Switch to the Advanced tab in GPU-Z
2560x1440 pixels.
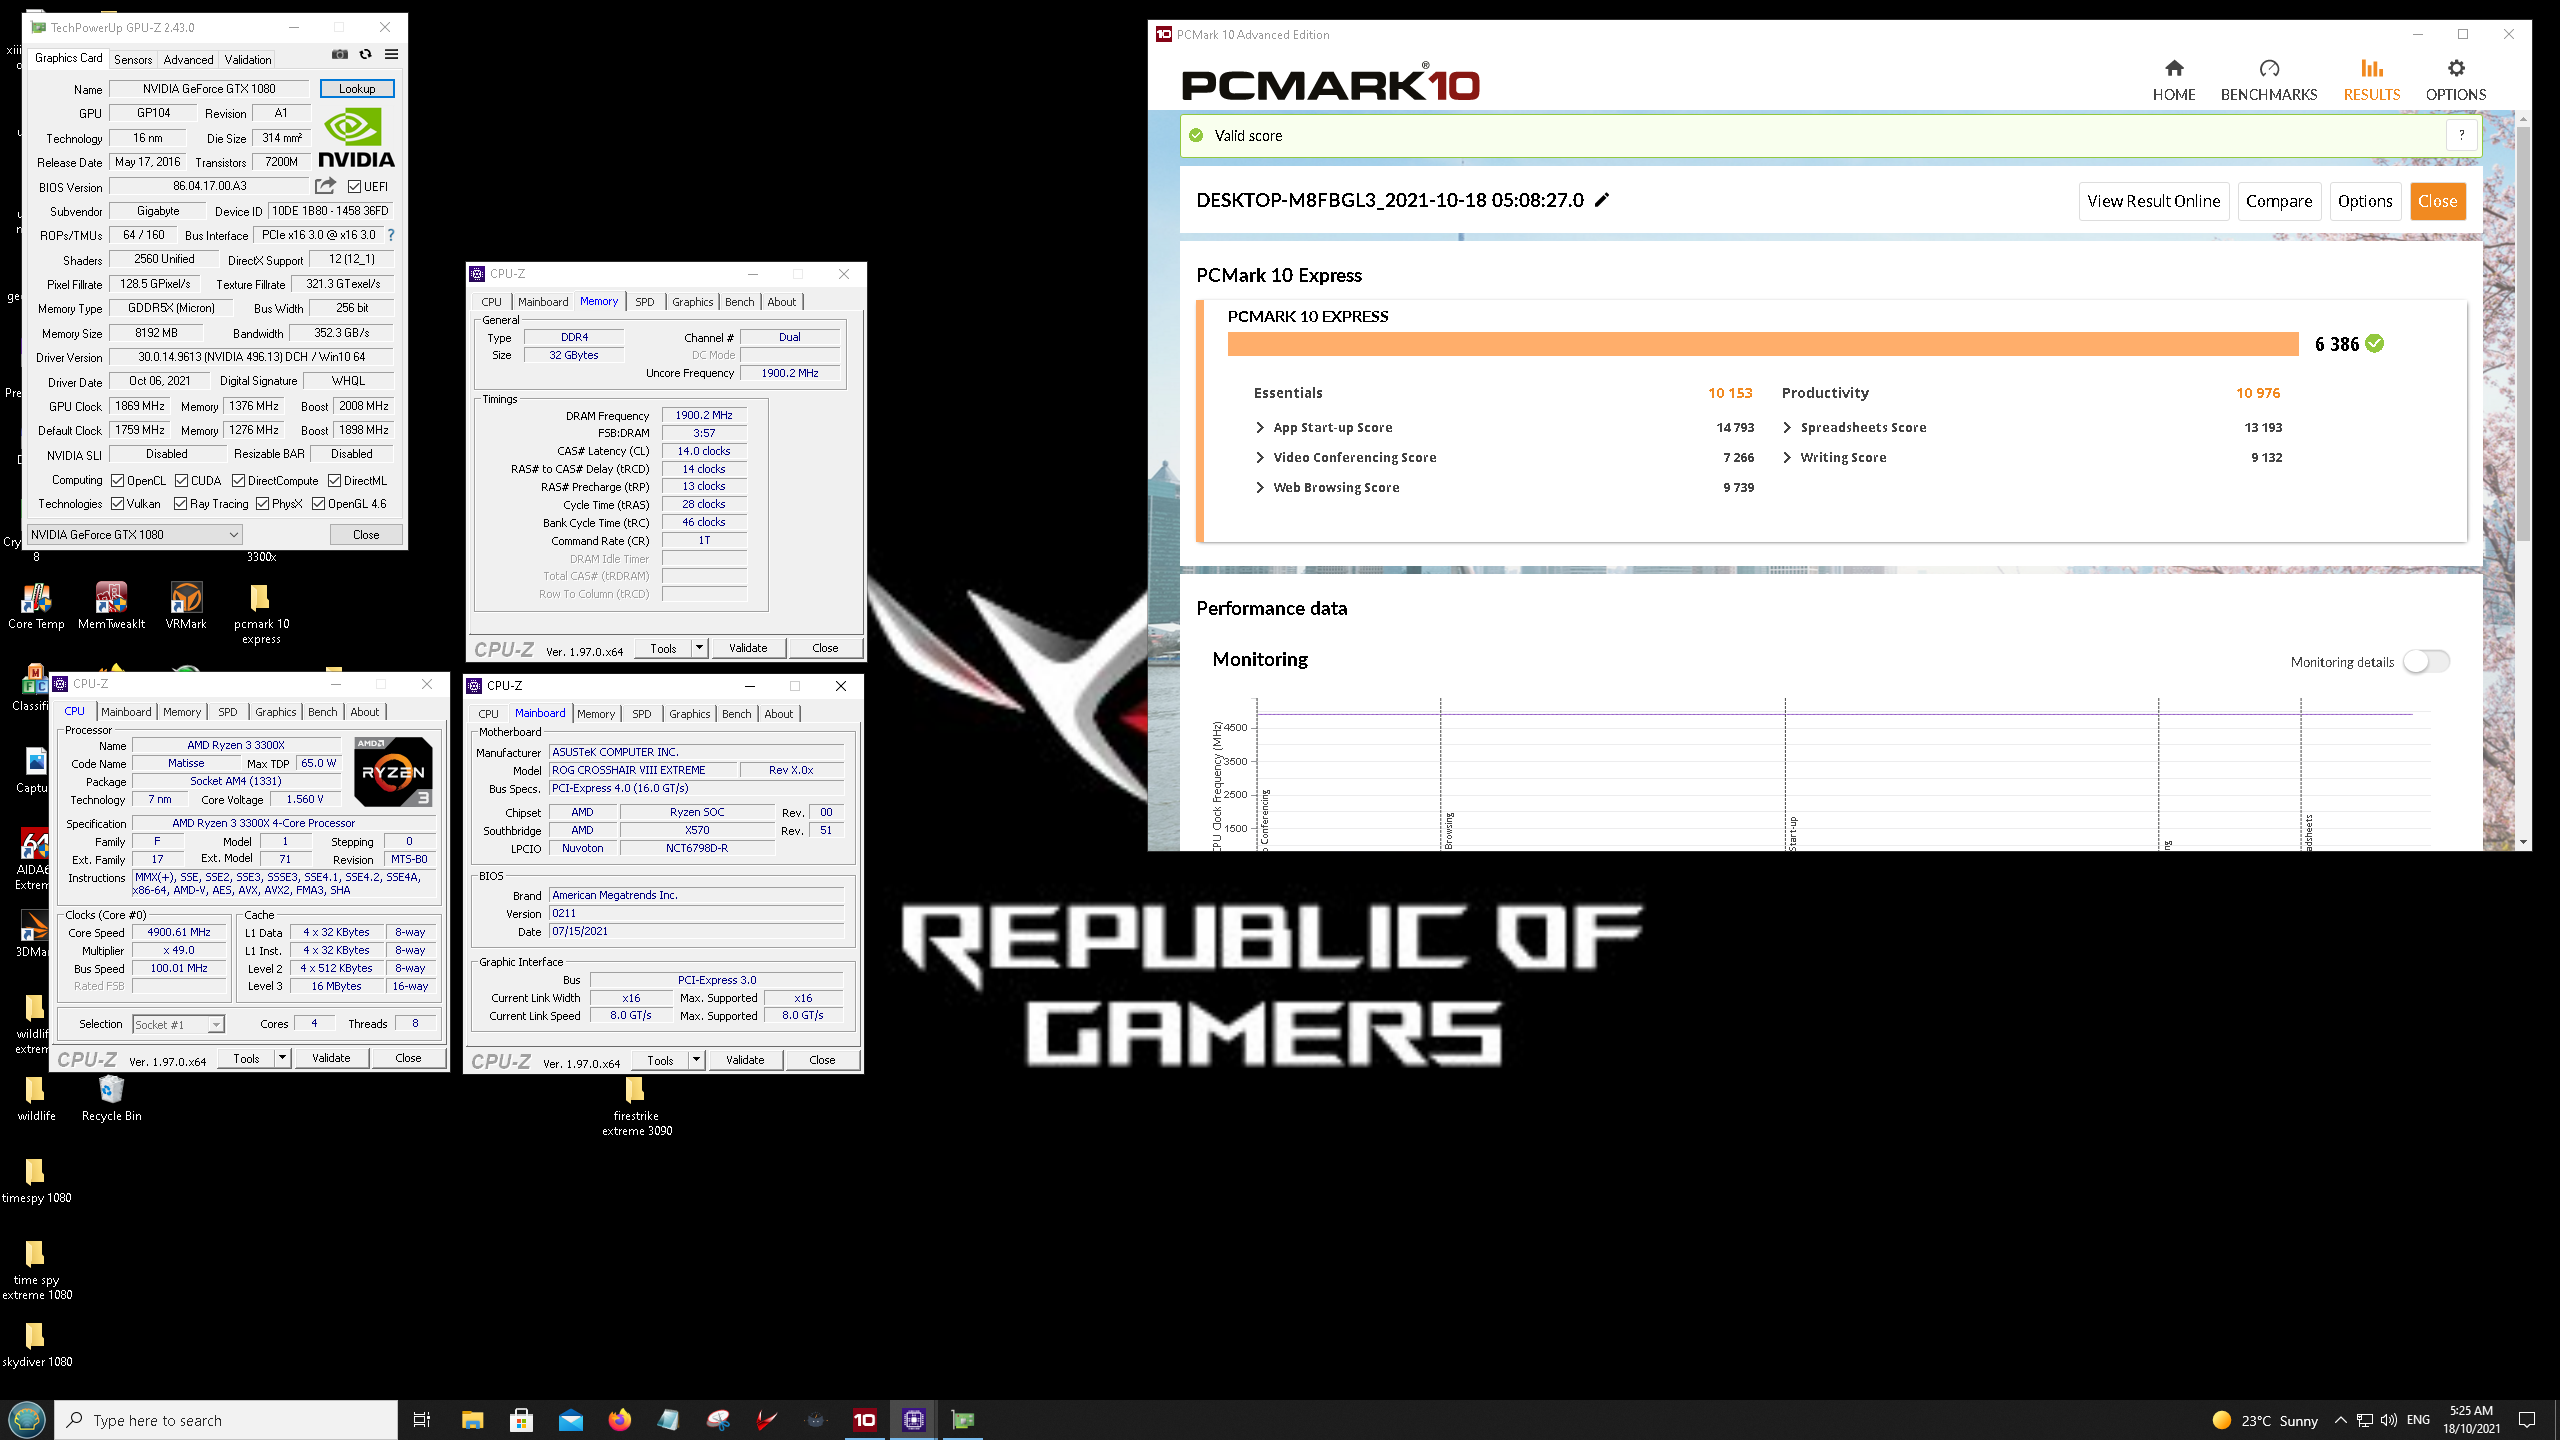click(188, 60)
